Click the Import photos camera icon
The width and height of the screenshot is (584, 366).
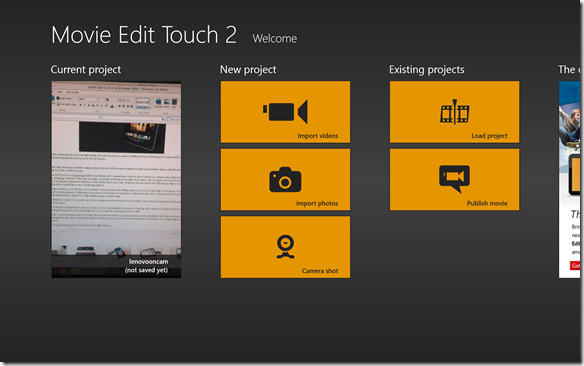click(285, 179)
